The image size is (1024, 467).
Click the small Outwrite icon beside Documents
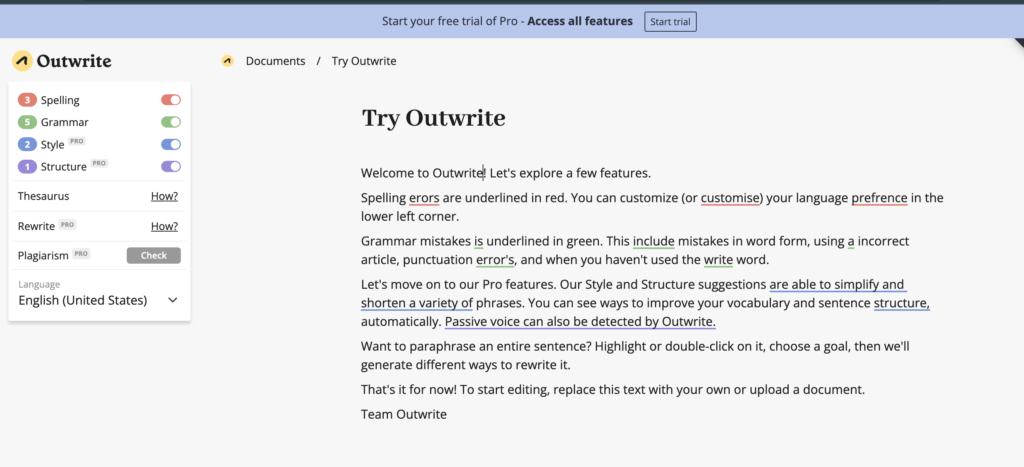pyautogui.click(x=227, y=61)
